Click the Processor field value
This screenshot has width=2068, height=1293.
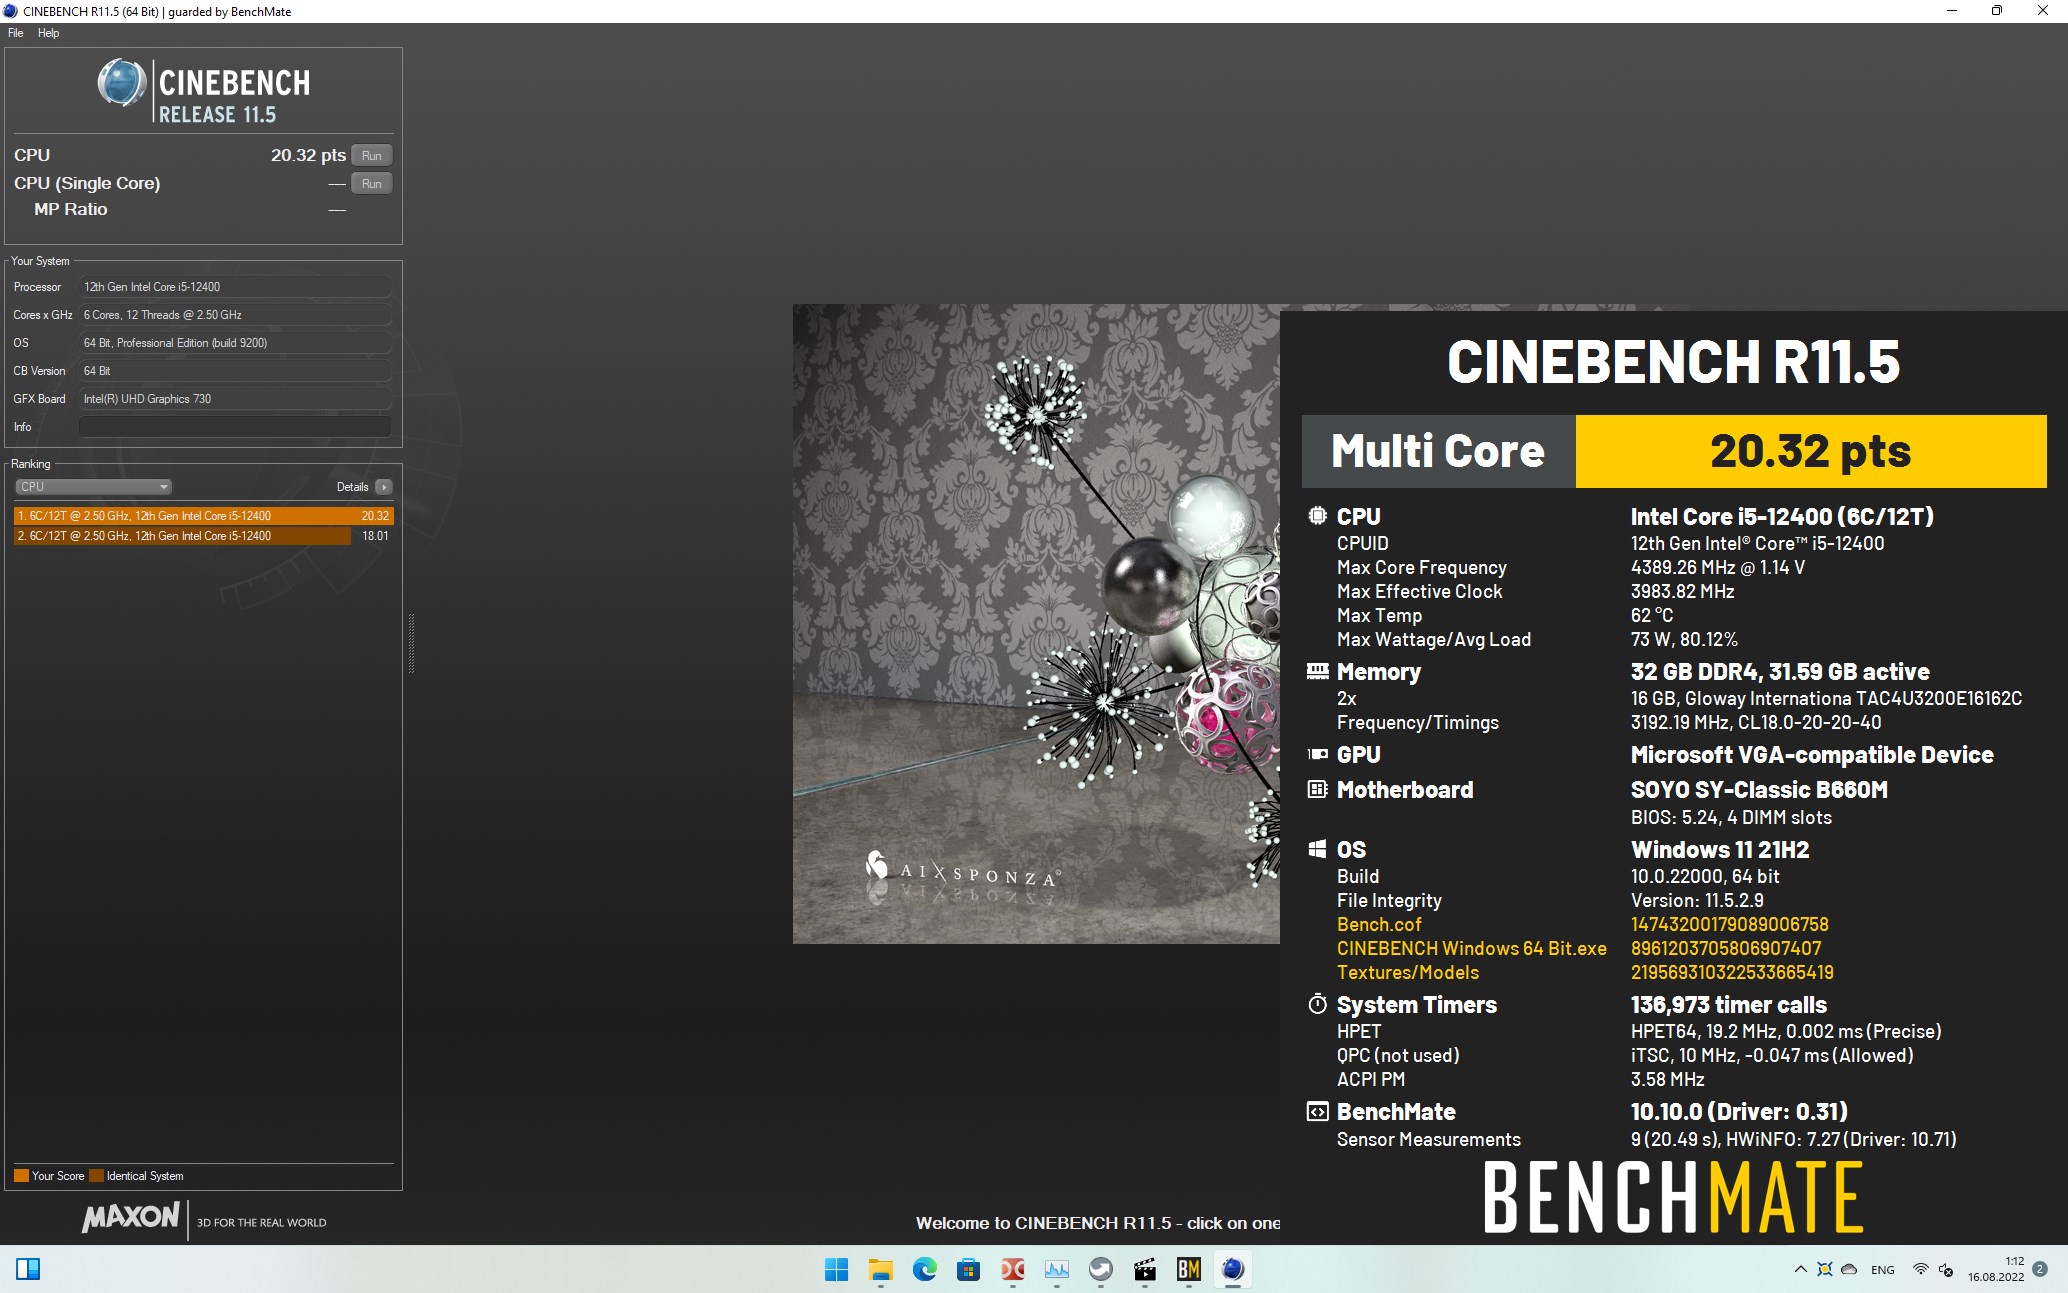[x=235, y=287]
